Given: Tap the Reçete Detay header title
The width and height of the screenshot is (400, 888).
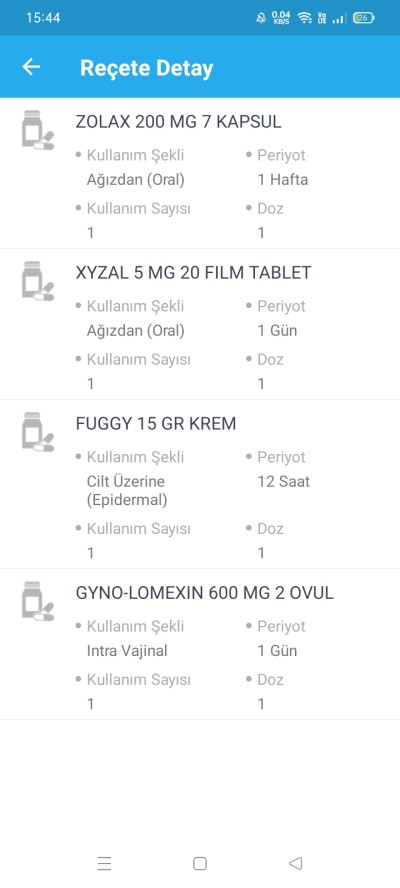Looking at the screenshot, I should click(147, 68).
